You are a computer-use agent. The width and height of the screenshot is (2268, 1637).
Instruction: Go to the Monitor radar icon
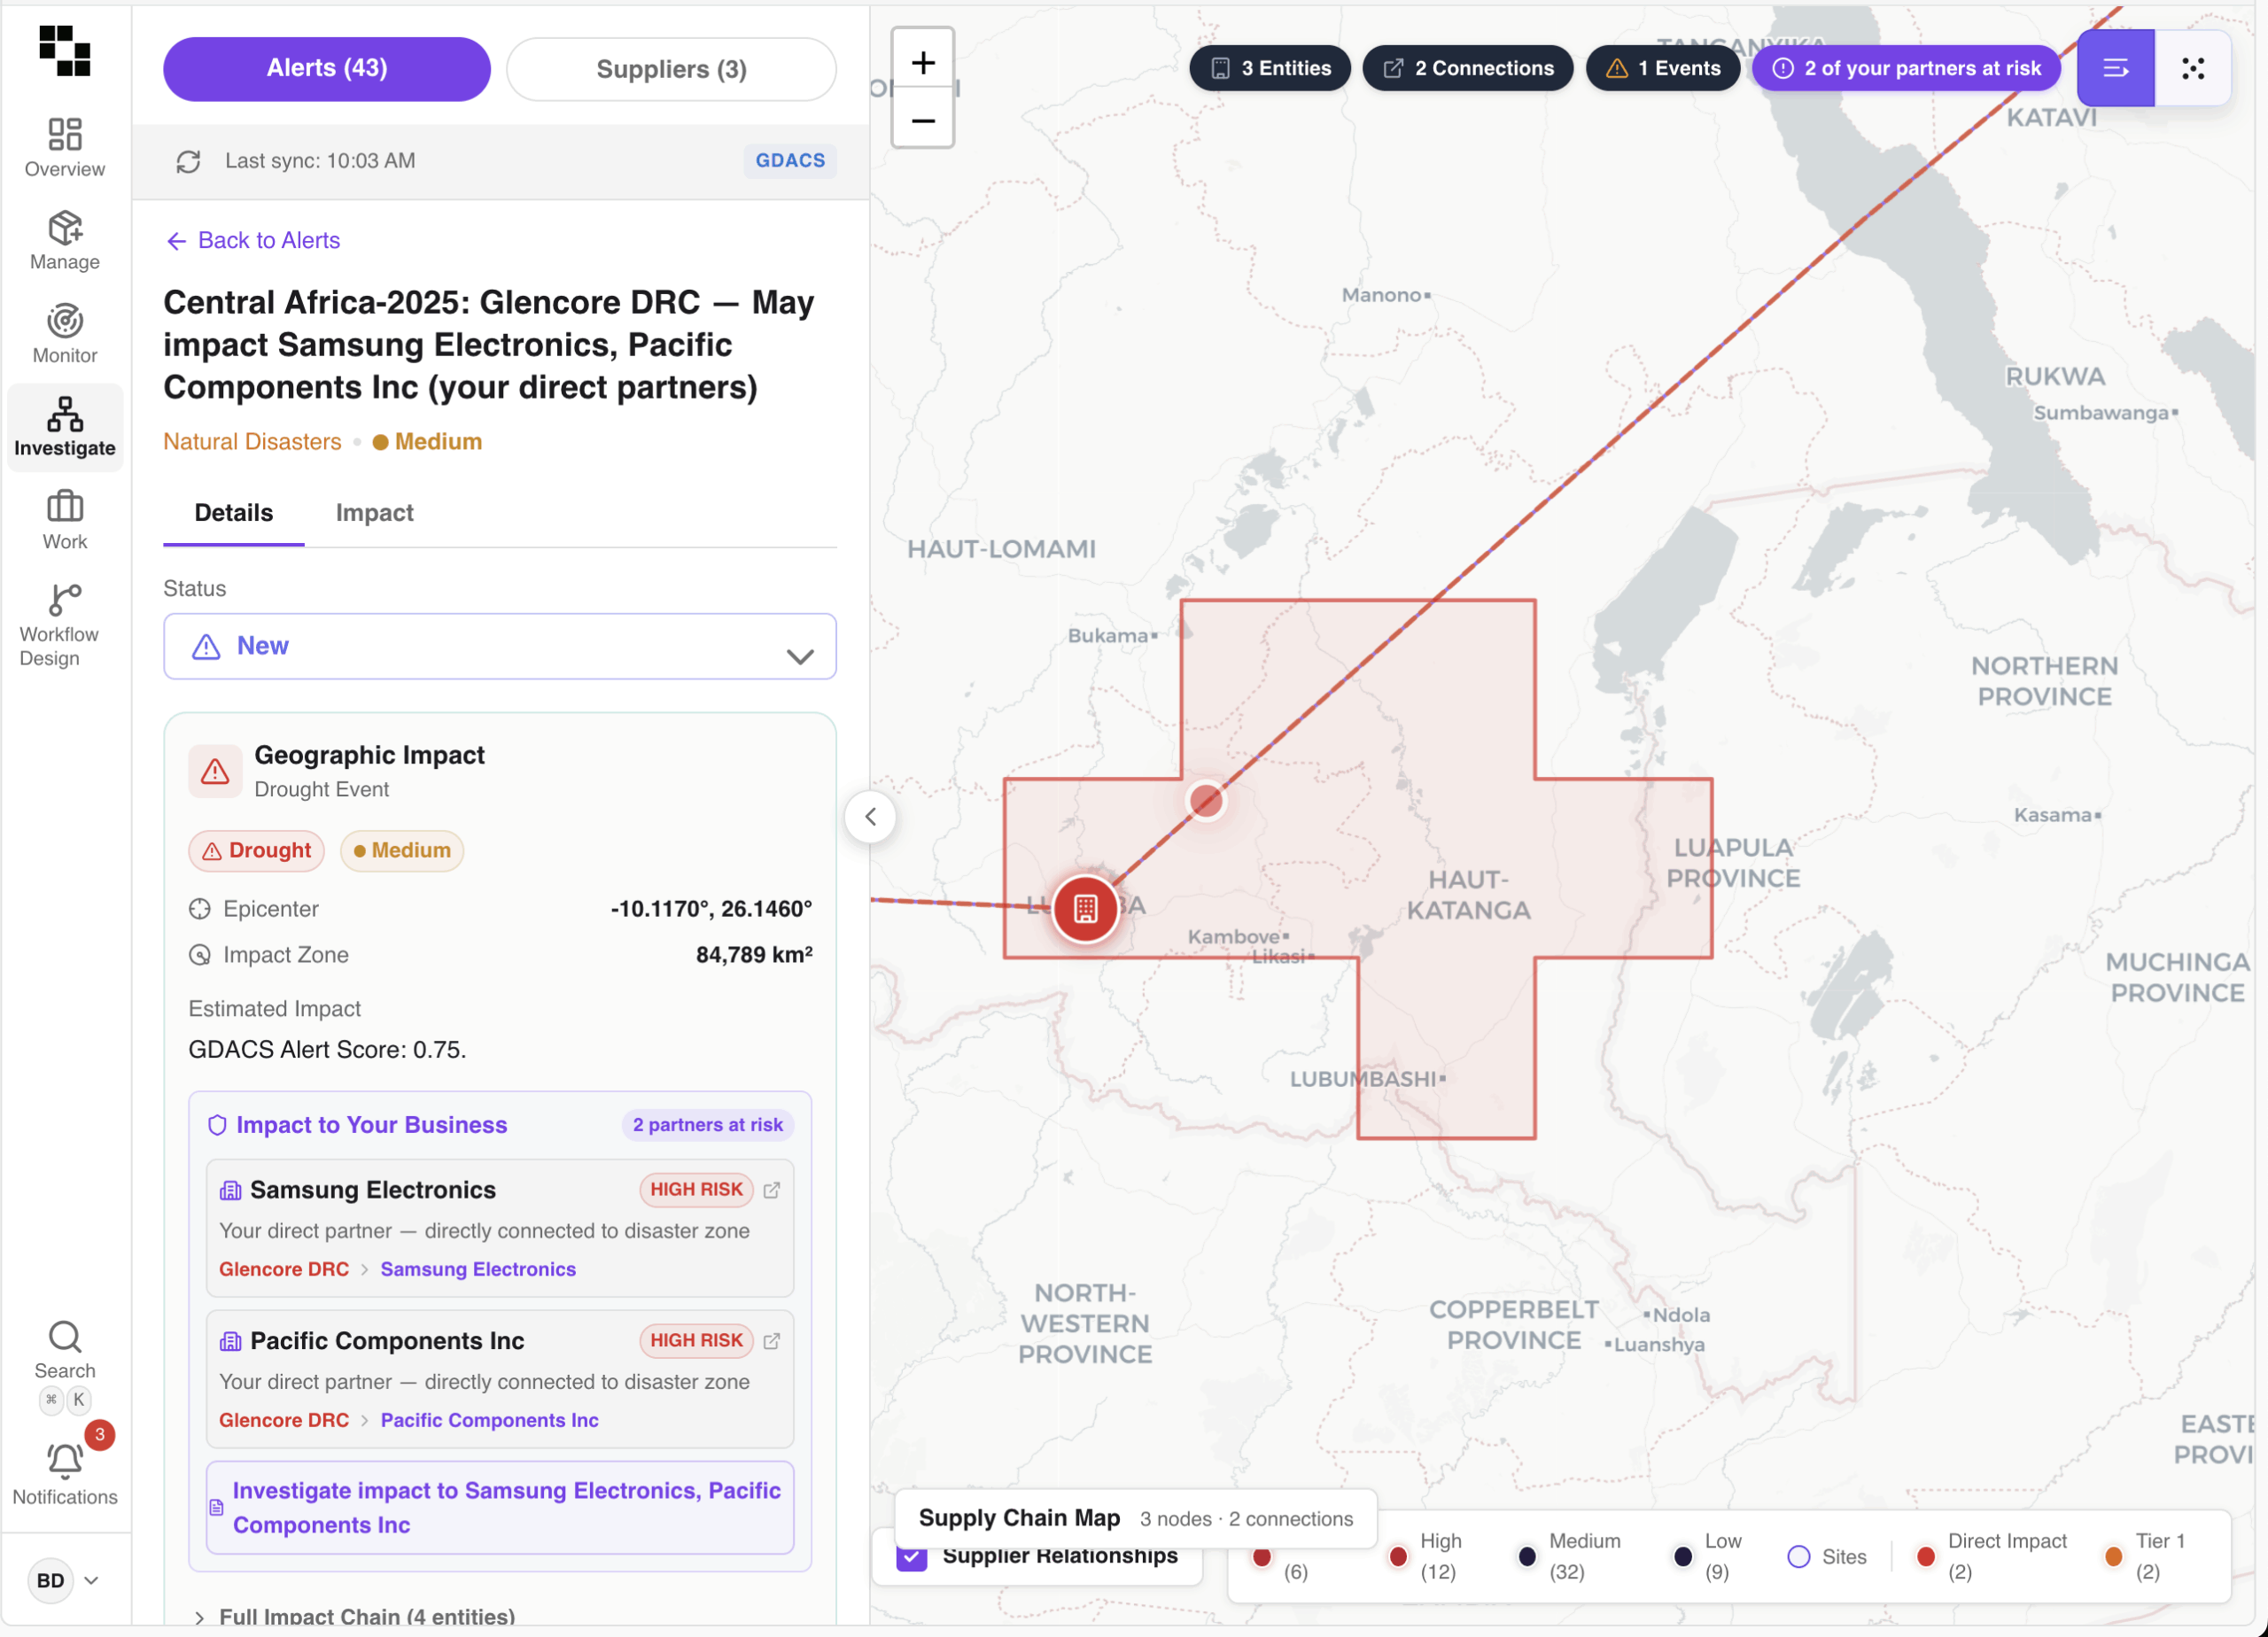(64, 322)
